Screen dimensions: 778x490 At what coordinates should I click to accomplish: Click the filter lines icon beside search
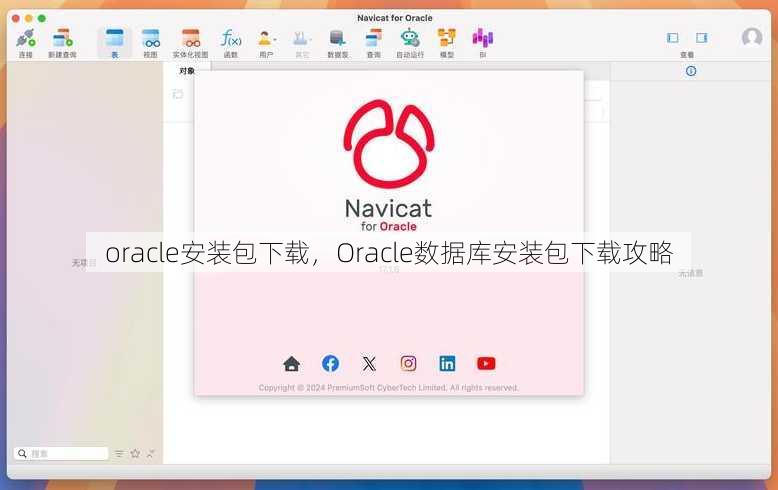120,453
